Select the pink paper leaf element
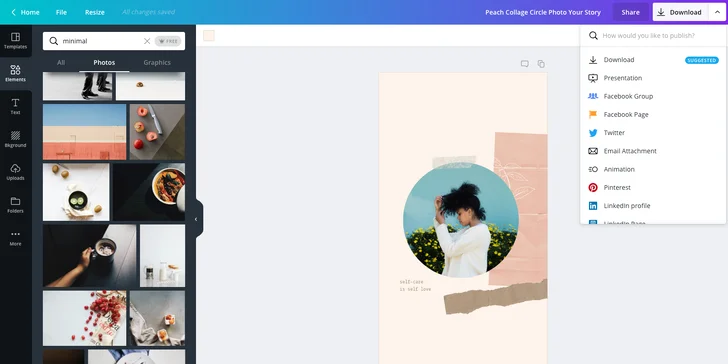The width and height of the screenshot is (728, 364). (519, 209)
